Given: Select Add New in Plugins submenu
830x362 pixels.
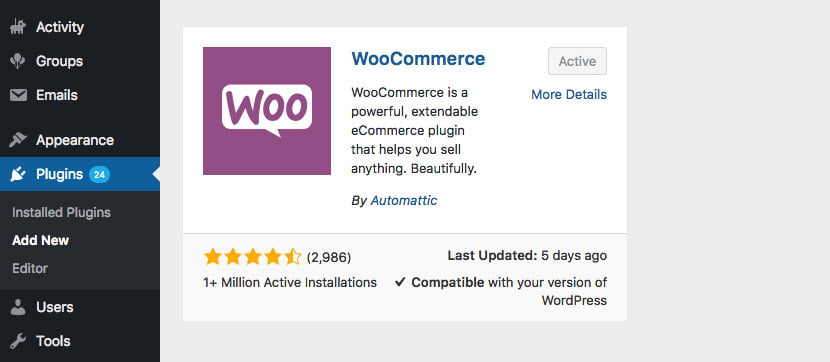Looking at the screenshot, I should coord(40,240).
